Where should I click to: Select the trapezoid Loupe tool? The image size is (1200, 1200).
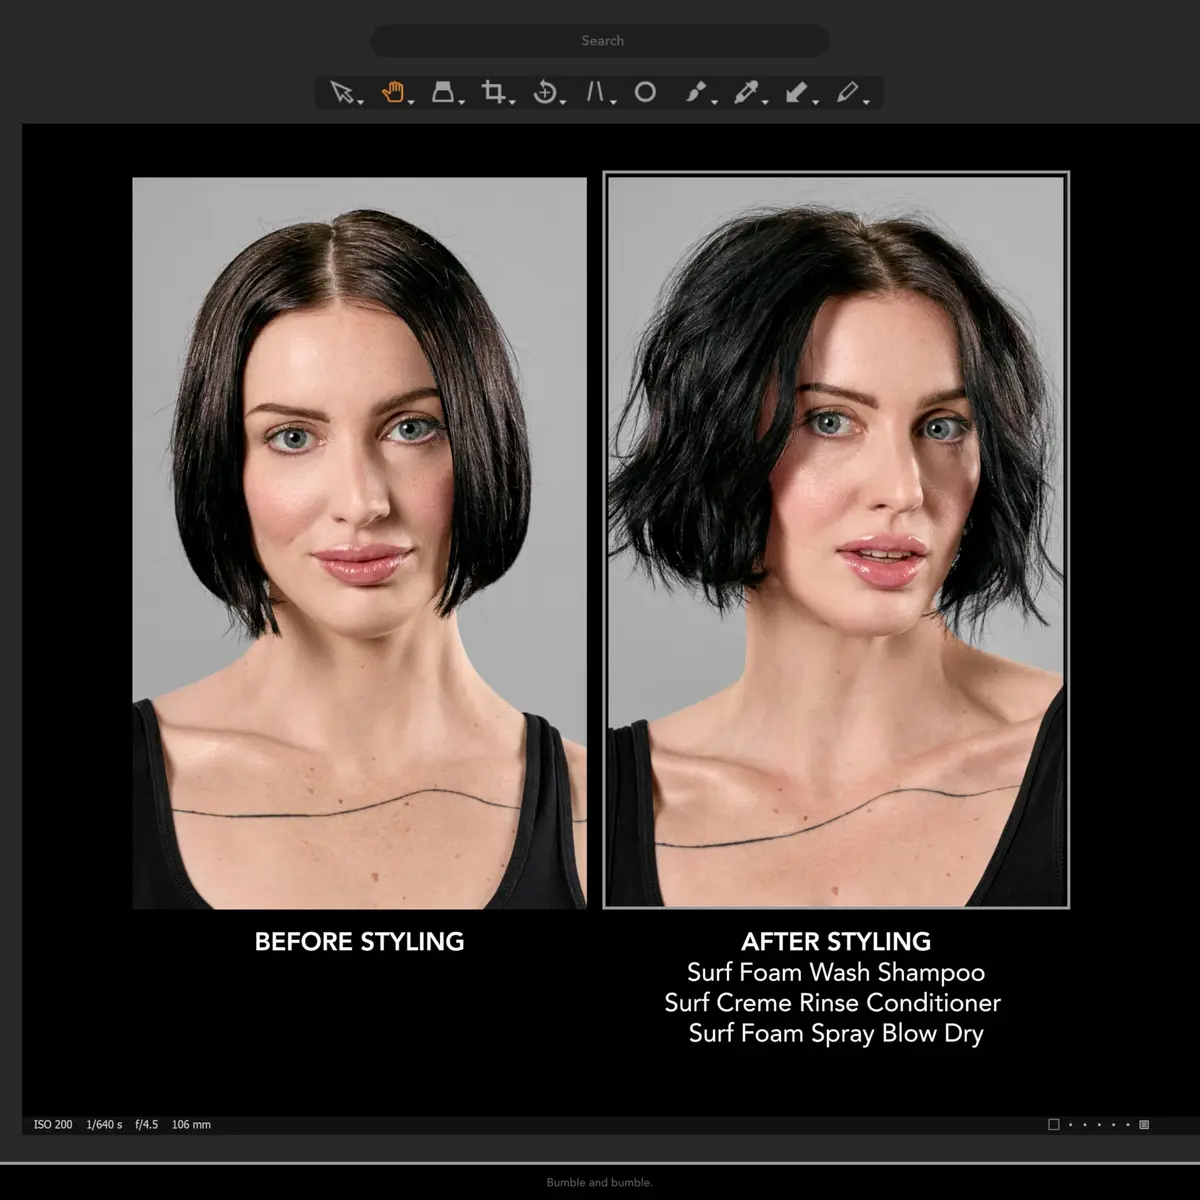pos(442,92)
